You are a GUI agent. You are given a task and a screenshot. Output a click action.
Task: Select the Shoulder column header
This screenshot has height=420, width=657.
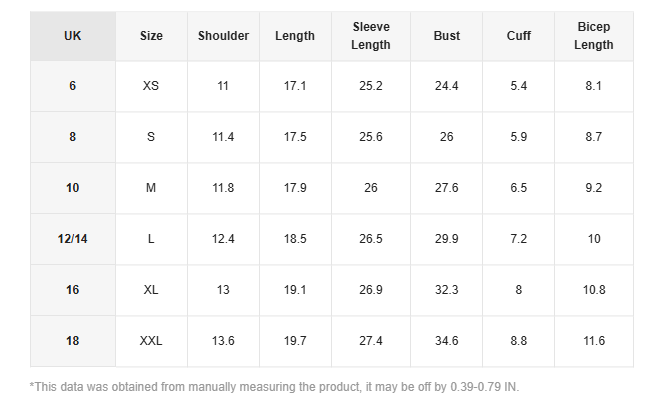click(x=223, y=36)
